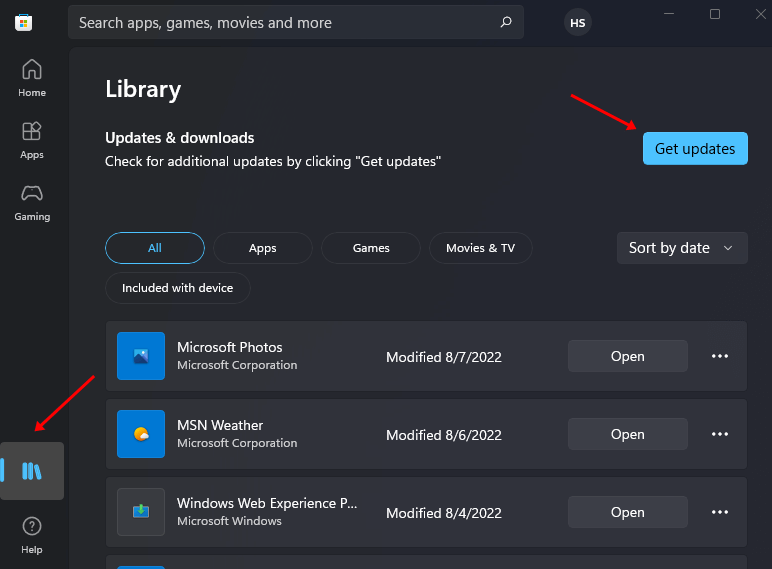Open Help from the sidebar
This screenshot has height=569, width=772.
point(32,533)
